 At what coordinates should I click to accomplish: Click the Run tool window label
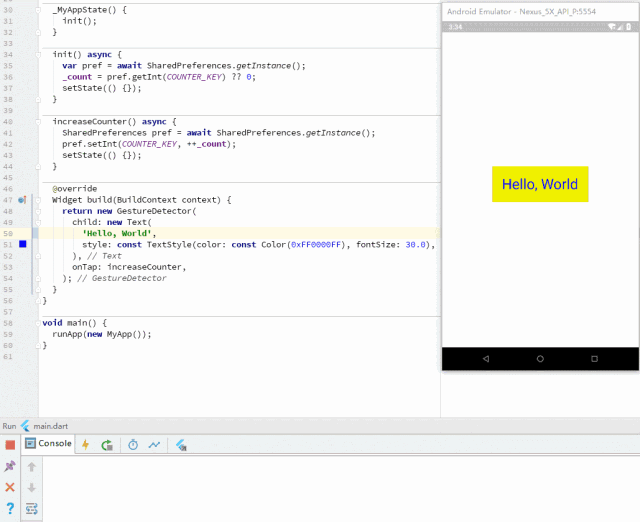9,426
